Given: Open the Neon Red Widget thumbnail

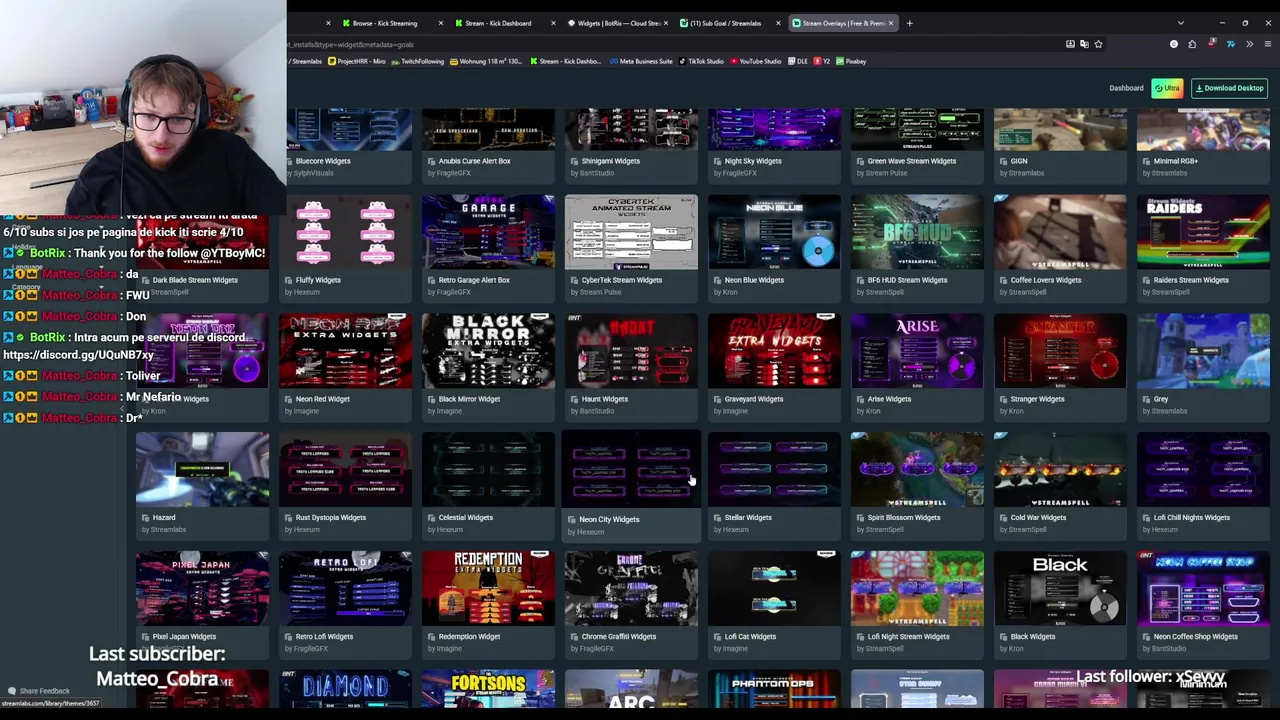Looking at the screenshot, I should click(x=345, y=351).
